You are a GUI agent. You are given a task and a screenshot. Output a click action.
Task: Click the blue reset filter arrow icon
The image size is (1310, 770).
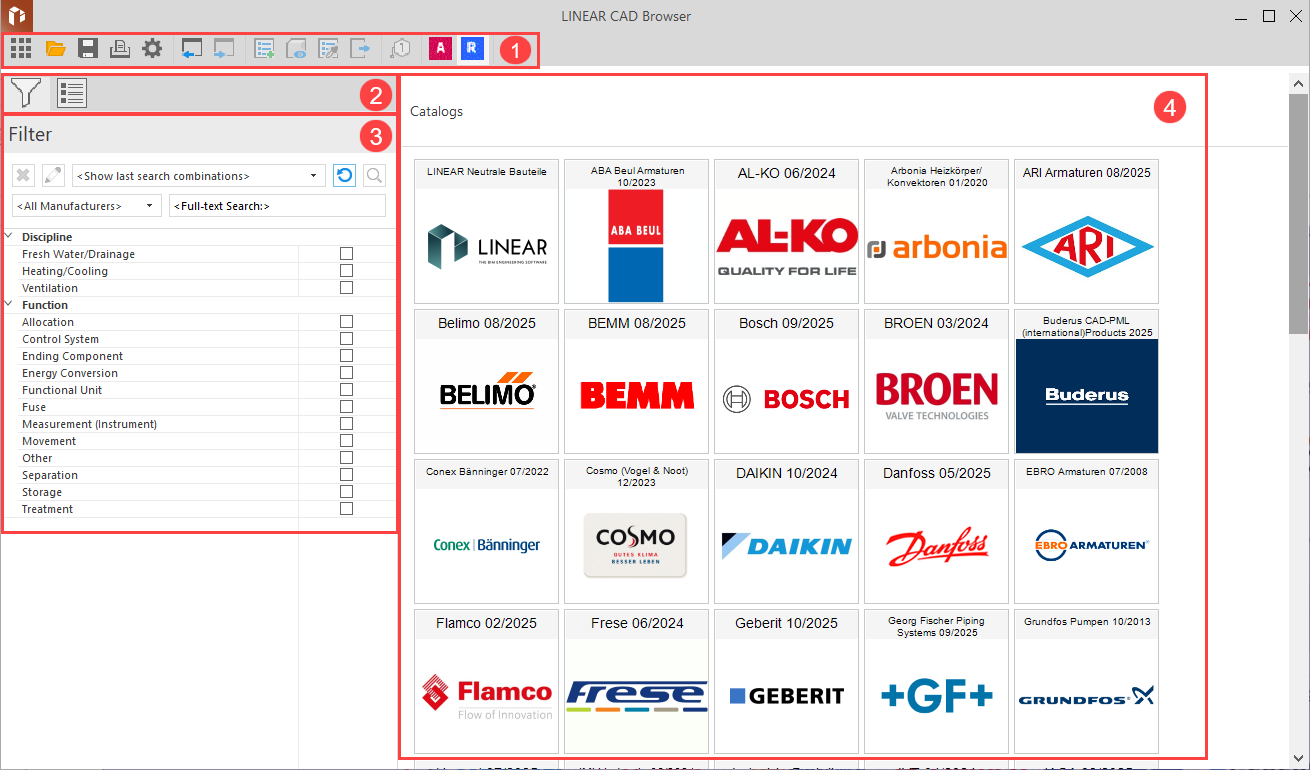pyautogui.click(x=344, y=176)
